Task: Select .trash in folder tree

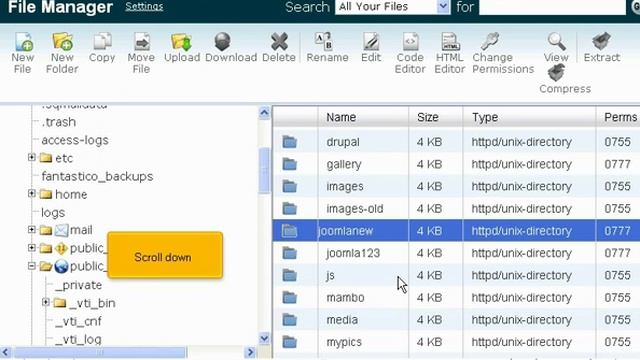Action: [59, 122]
